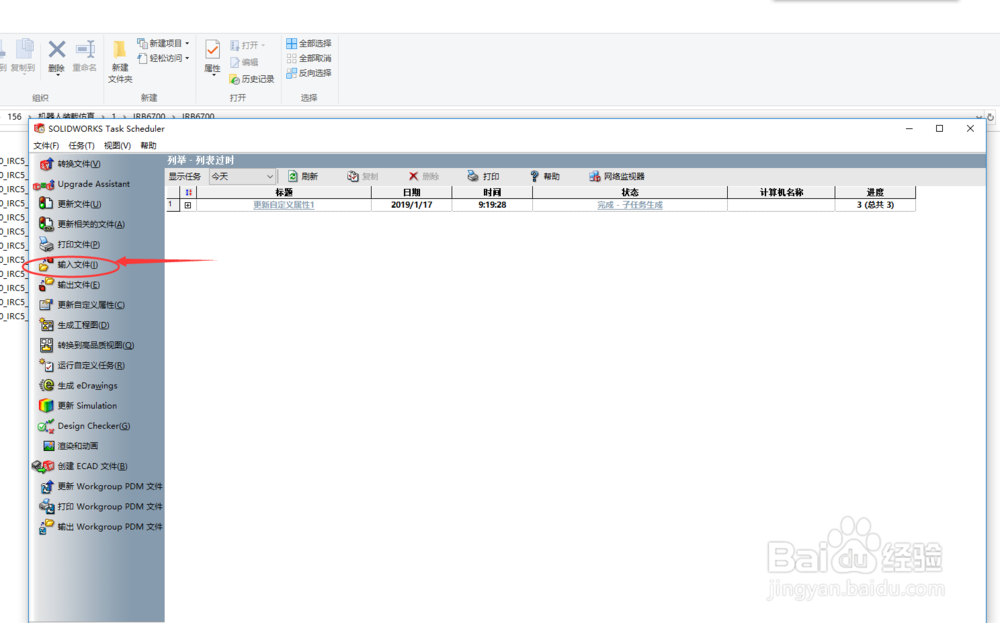
Task: Click 重命名 in Explorer ribbon
Action: tap(84, 56)
